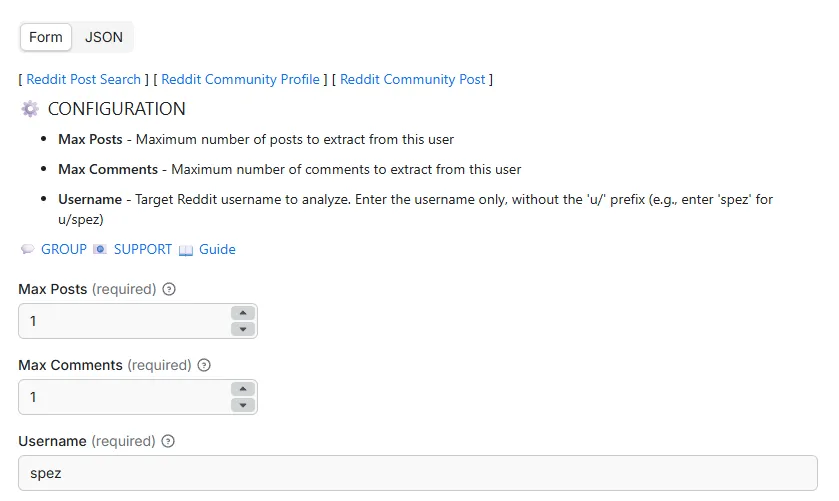
Task: Click the Username field containing spez
Action: (x=418, y=473)
